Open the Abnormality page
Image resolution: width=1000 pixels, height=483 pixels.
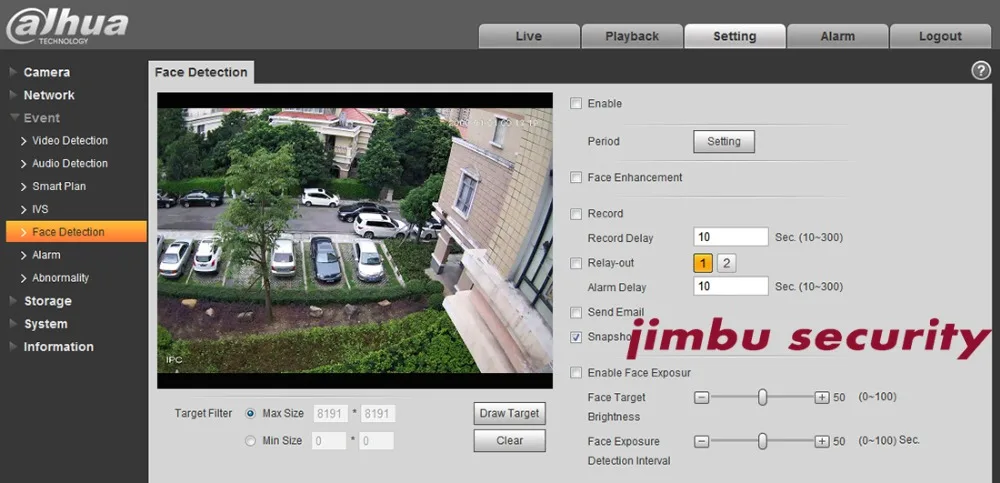point(60,278)
